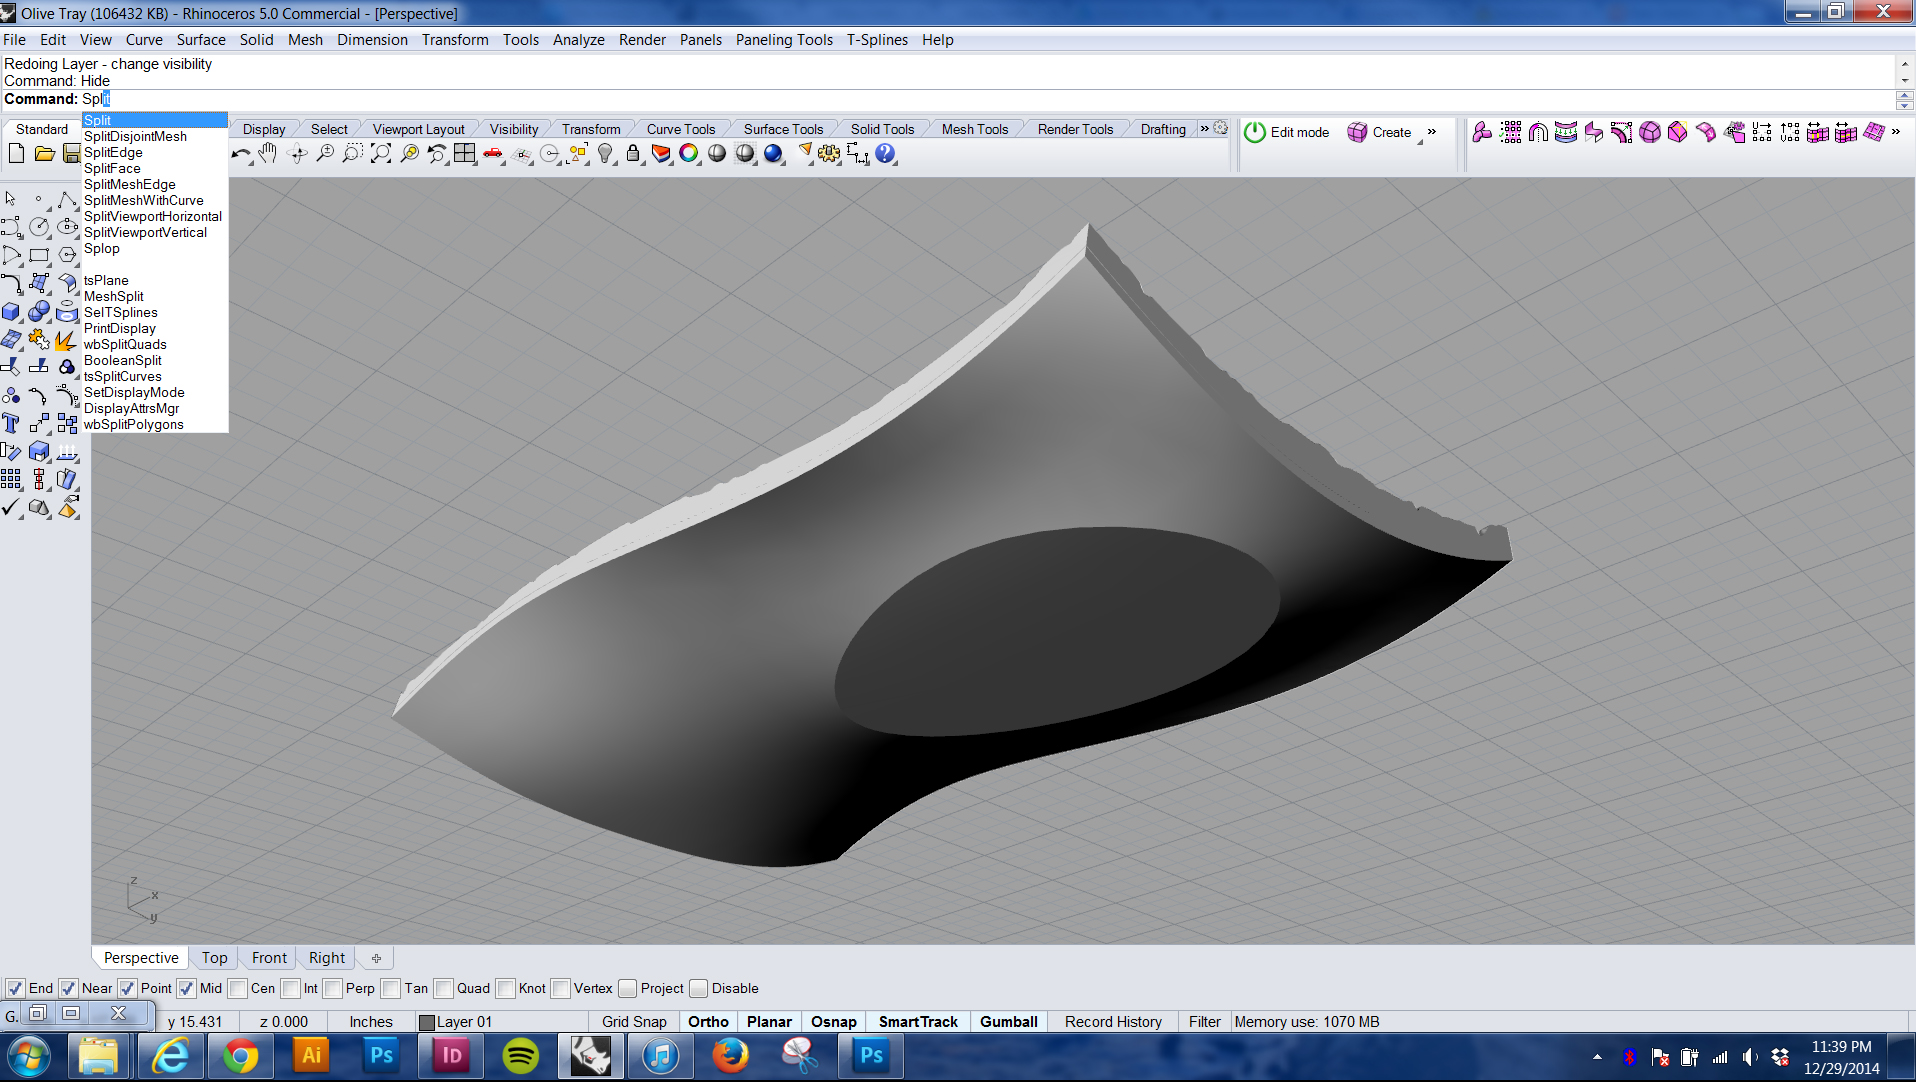Image resolution: width=1916 pixels, height=1082 pixels.
Task: Expand more items after T-Splines Create
Action: [1432, 132]
